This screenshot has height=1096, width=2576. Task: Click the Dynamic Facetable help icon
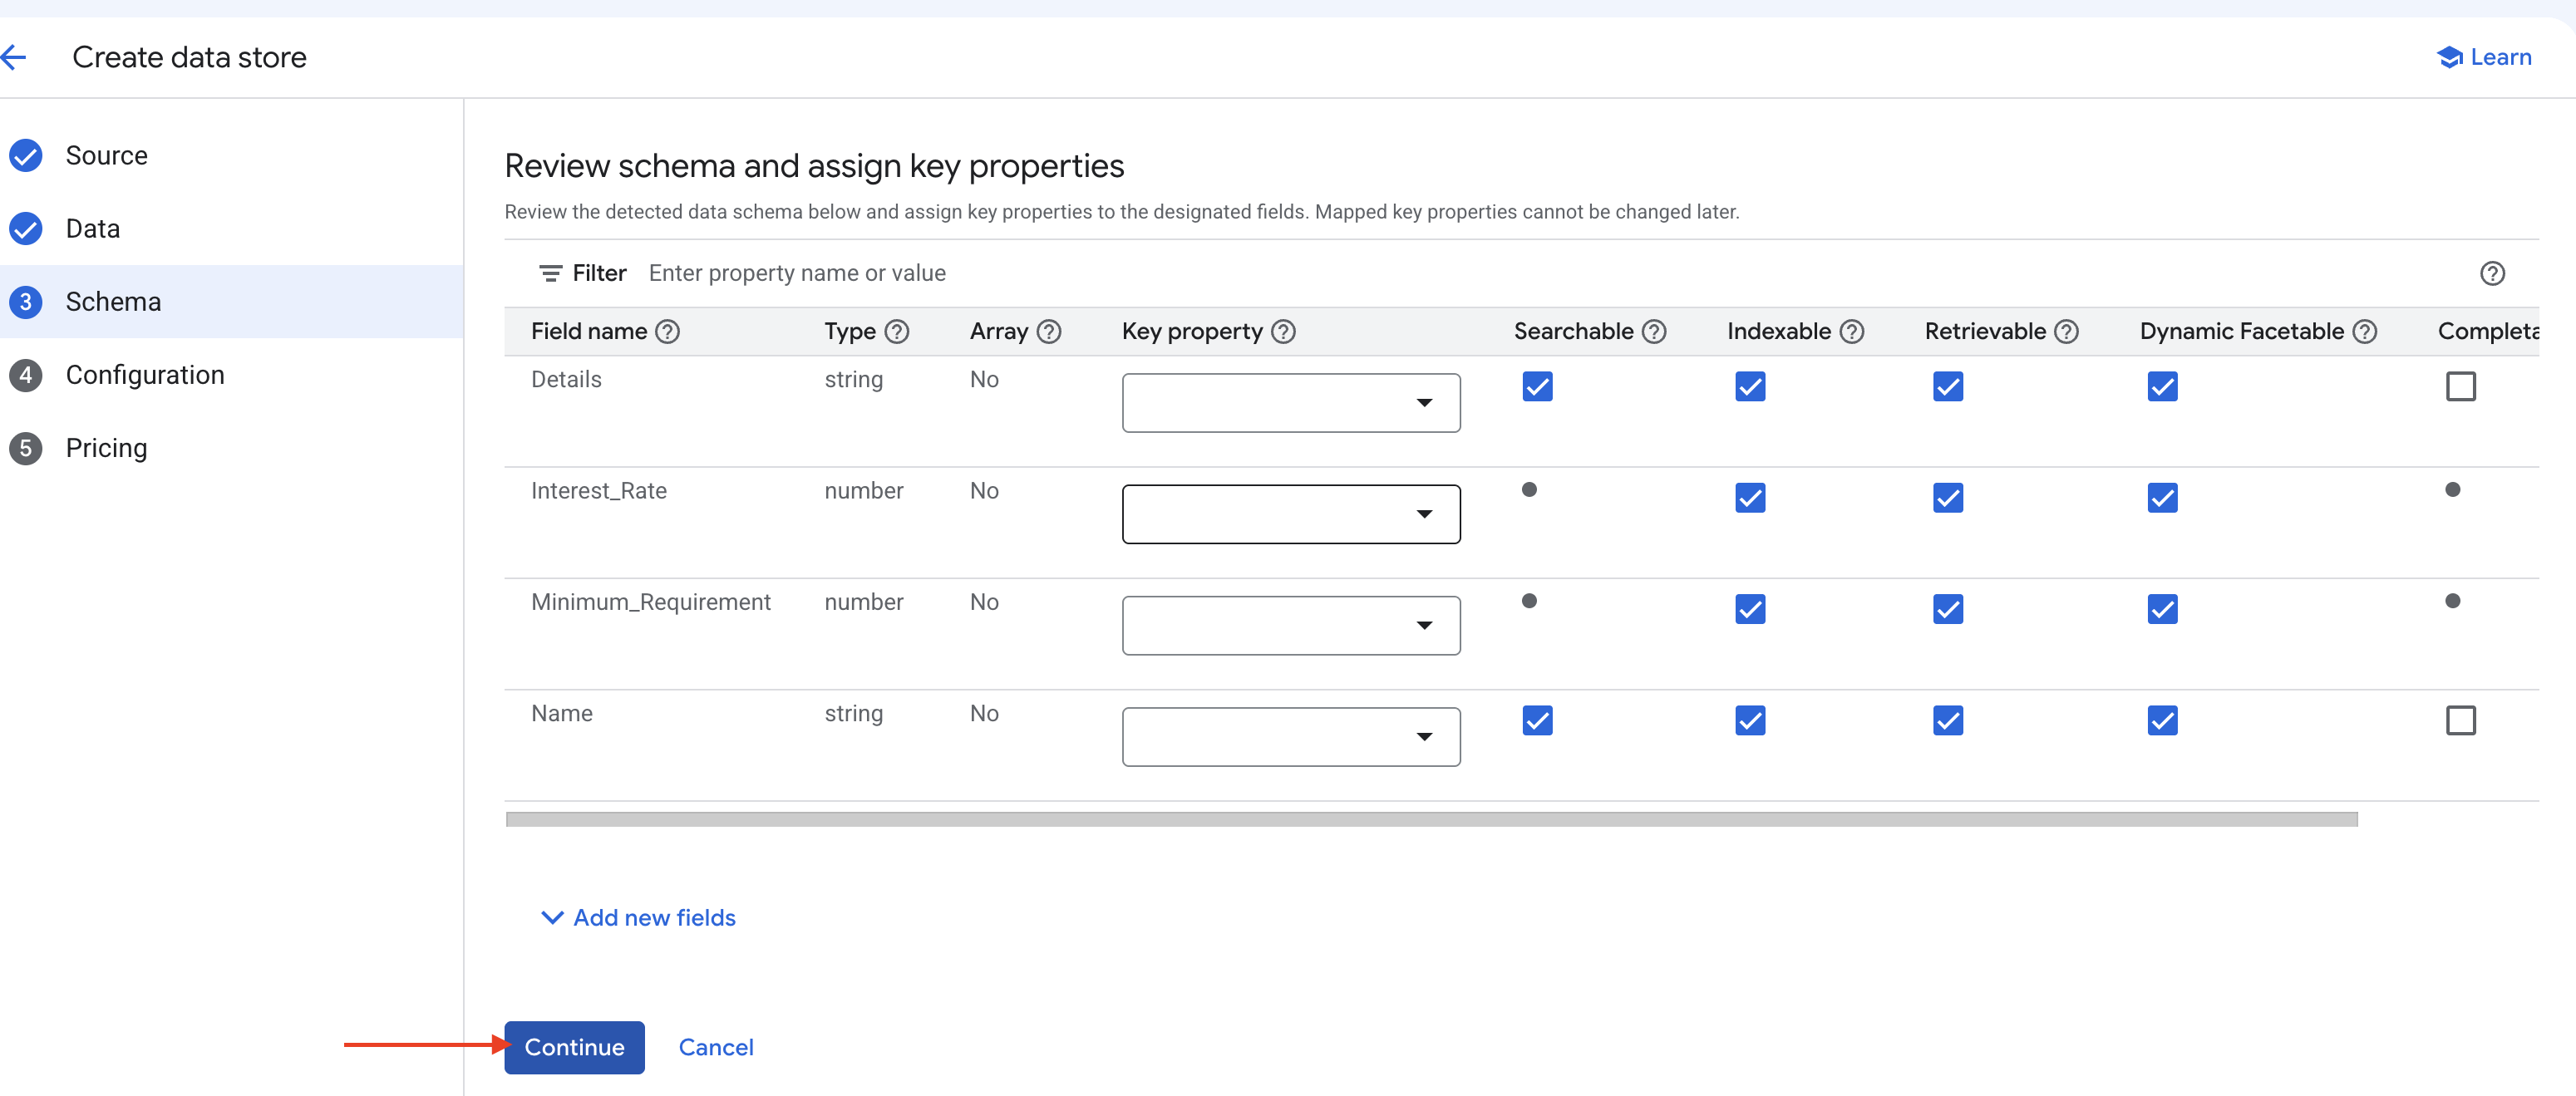coord(2364,332)
